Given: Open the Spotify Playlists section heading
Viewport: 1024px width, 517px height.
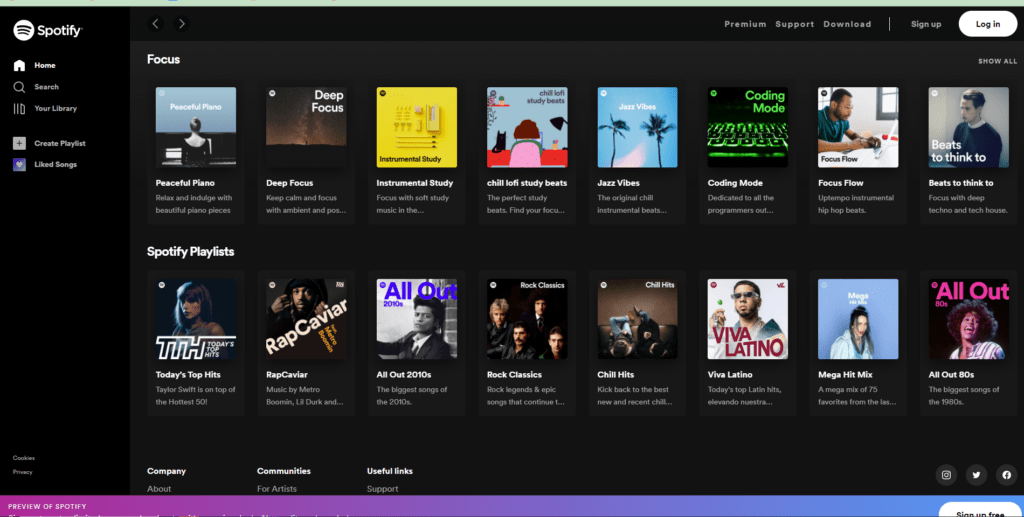Looking at the screenshot, I should tap(191, 251).
